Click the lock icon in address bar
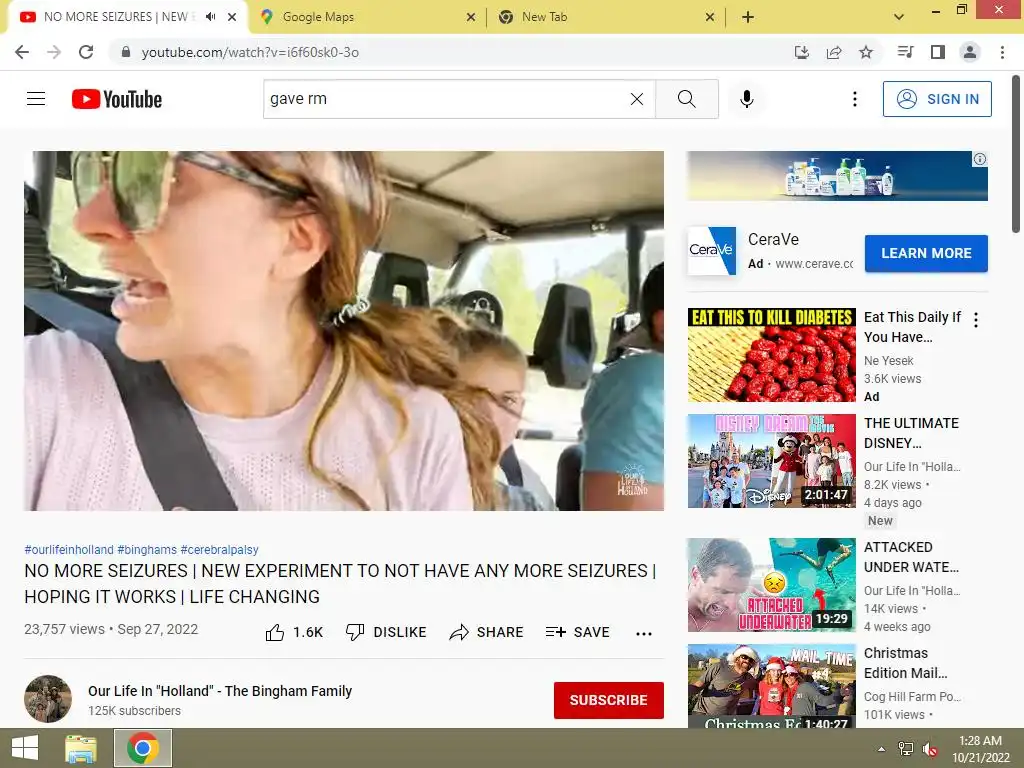The width and height of the screenshot is (1024, 768). 126,52
